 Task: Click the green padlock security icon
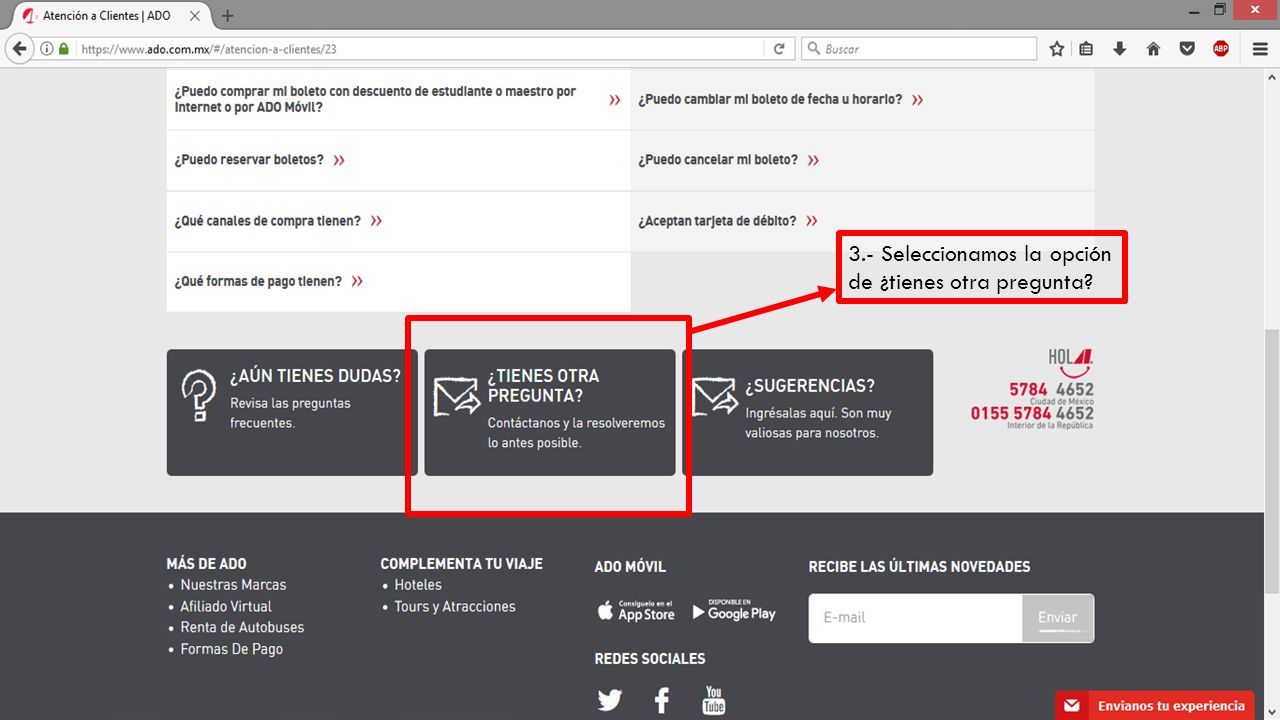pyautogui.click(x=64, y=48)
